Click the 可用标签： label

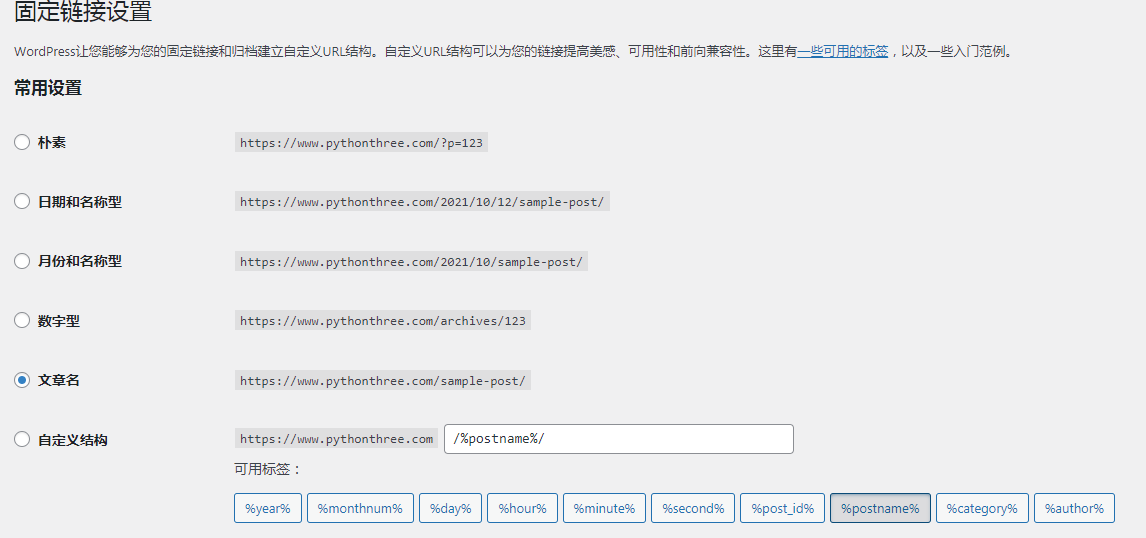click(x=267, y=469)
